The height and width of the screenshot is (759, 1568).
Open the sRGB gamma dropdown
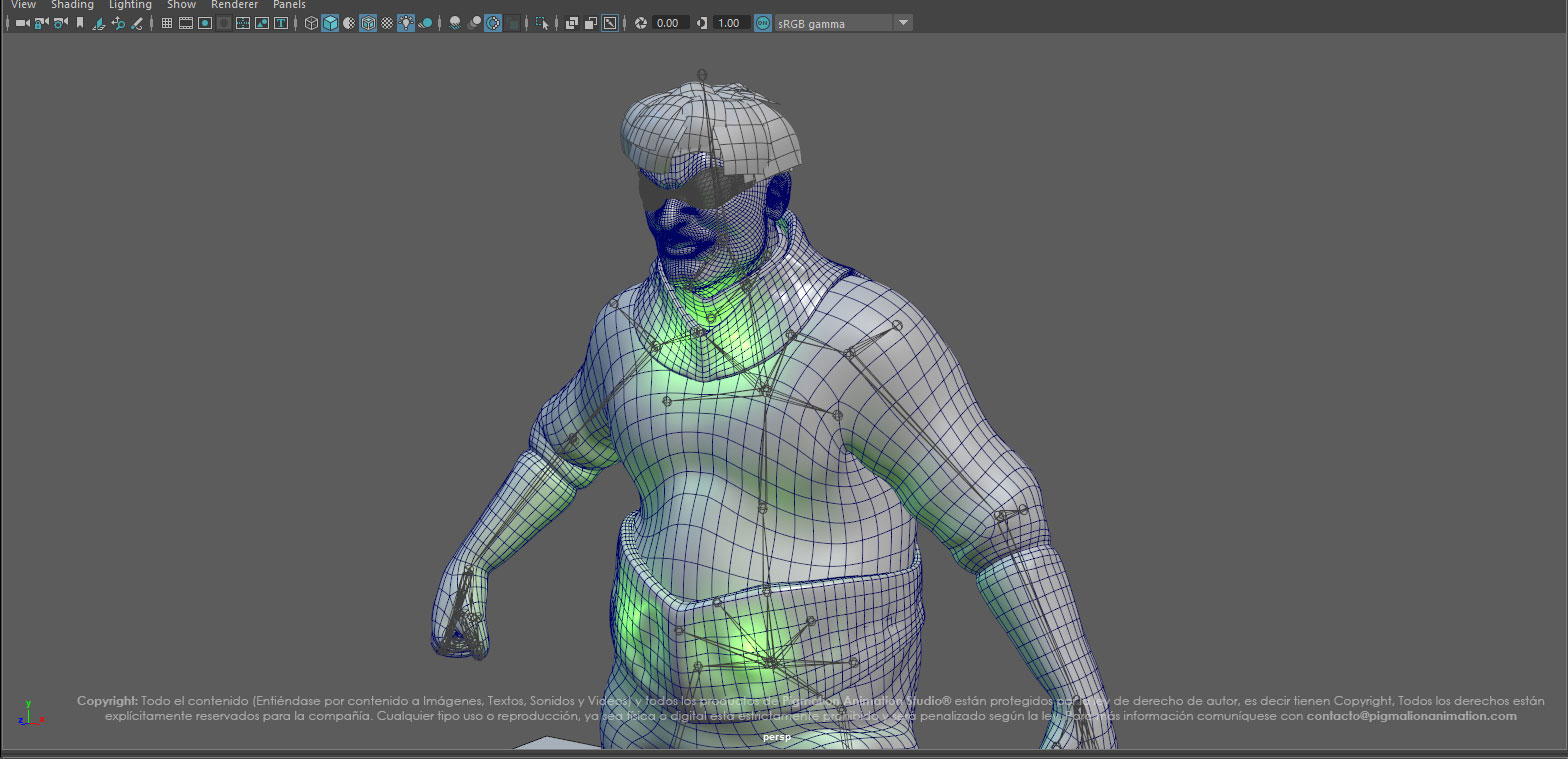point(903,23)
